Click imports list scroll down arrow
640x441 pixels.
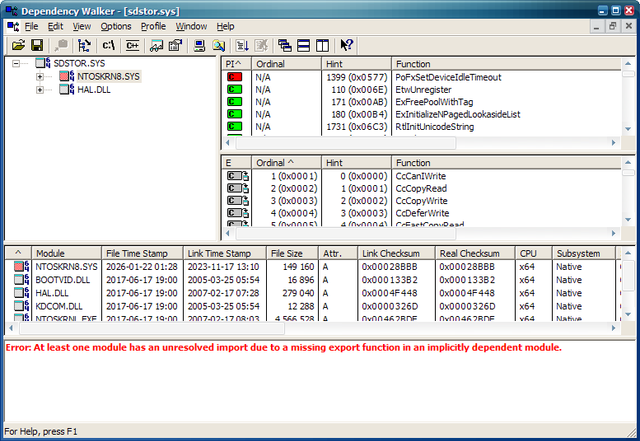(x=628, y=129)
